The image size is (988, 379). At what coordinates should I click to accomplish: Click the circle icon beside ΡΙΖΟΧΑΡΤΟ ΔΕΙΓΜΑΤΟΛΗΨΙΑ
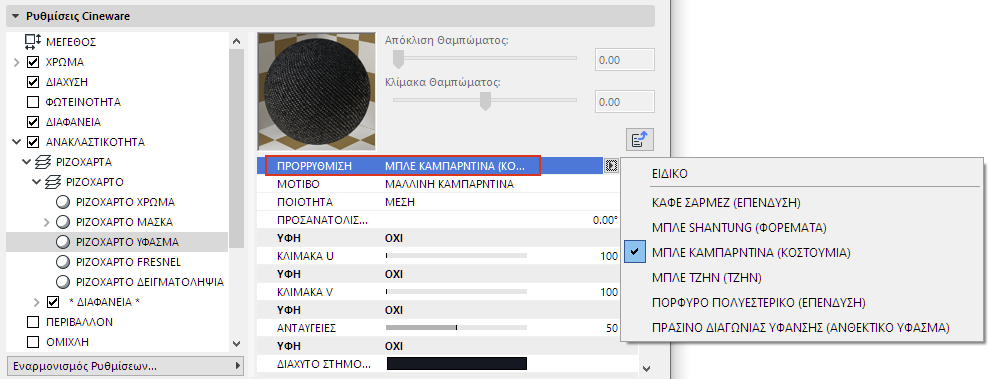(63, 282)
